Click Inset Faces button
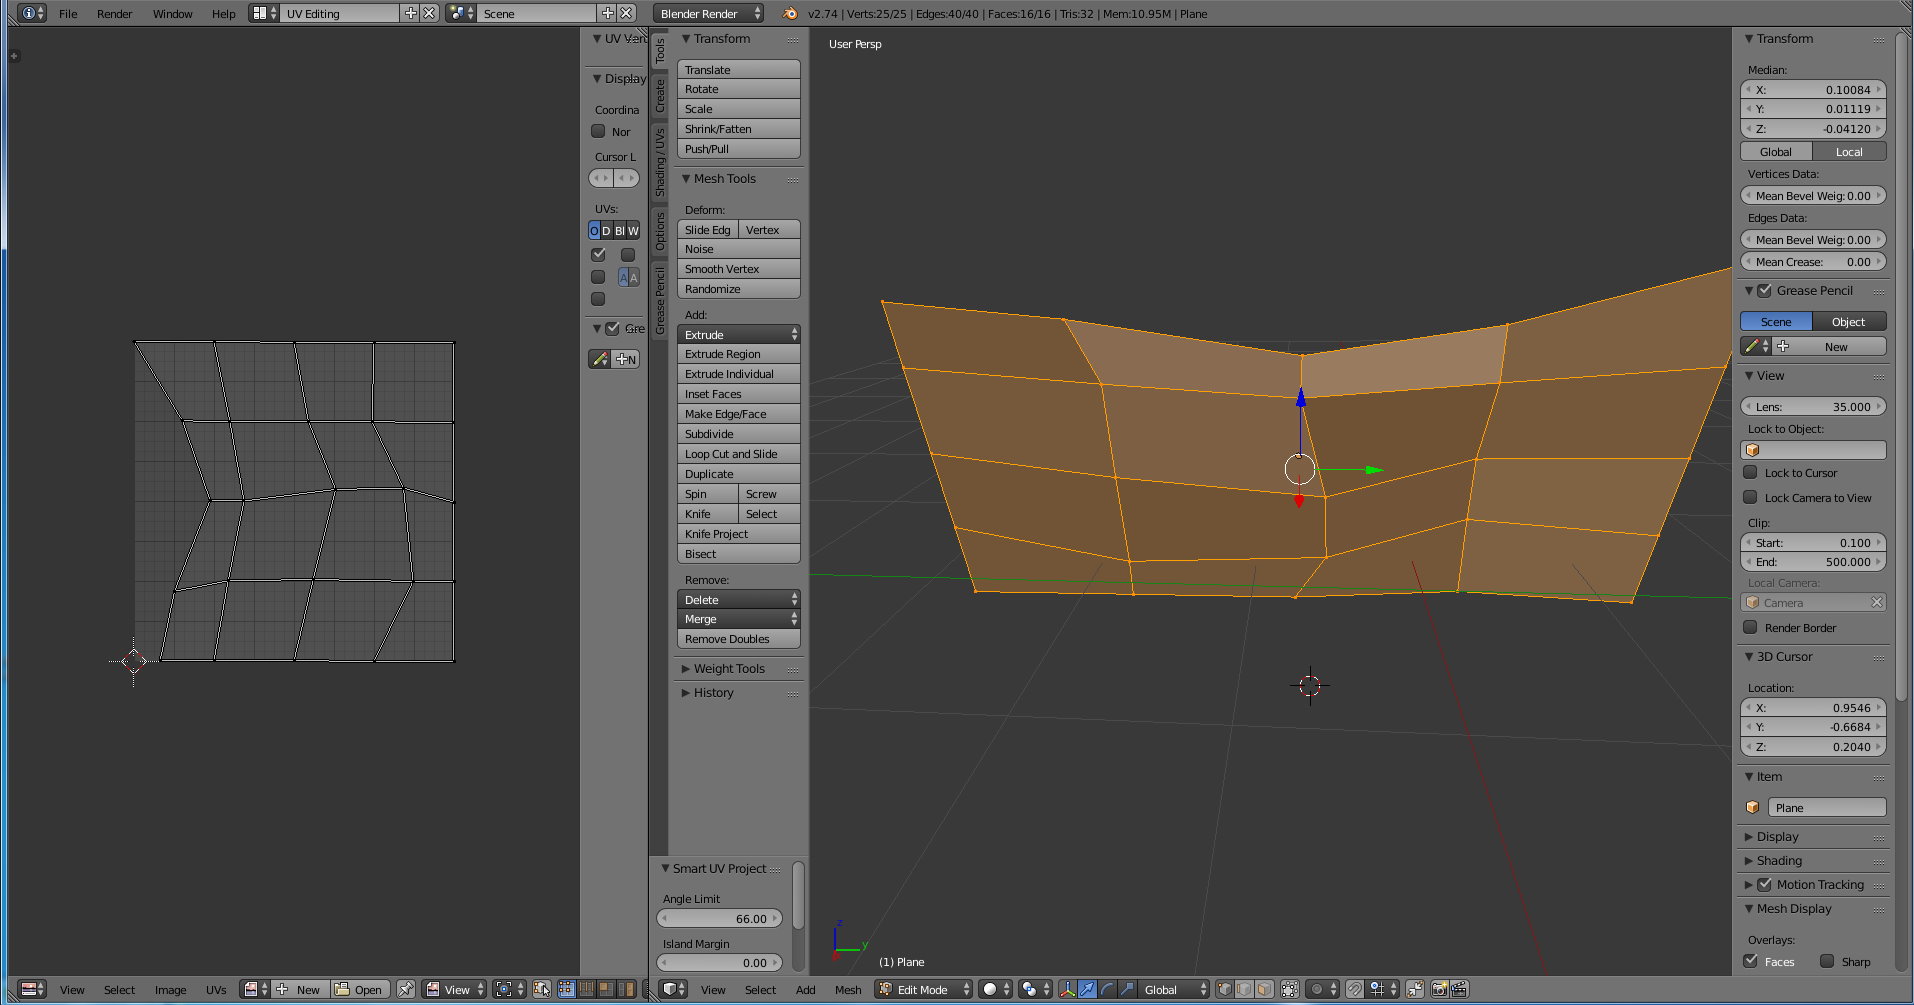This screenshot has width=1914, height=1005. 739,394
